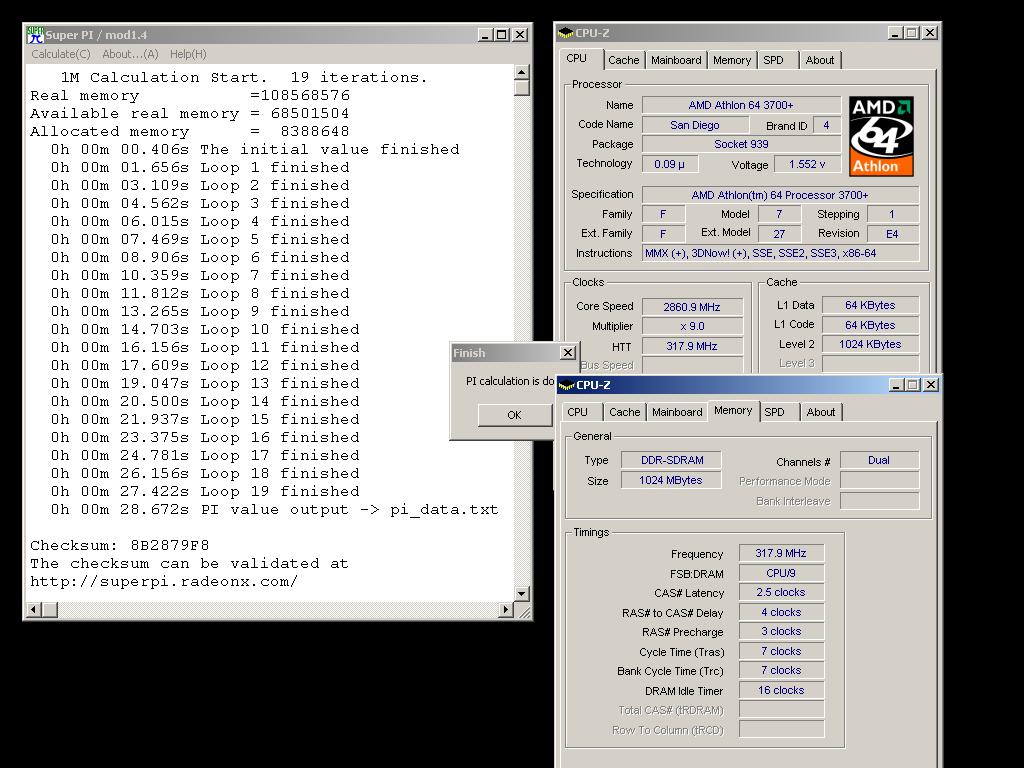The height and width of the screenshot is (768, 1024).
Task: Switch to Cache tab in upper CPU-Z
Action: coord(624,60)
